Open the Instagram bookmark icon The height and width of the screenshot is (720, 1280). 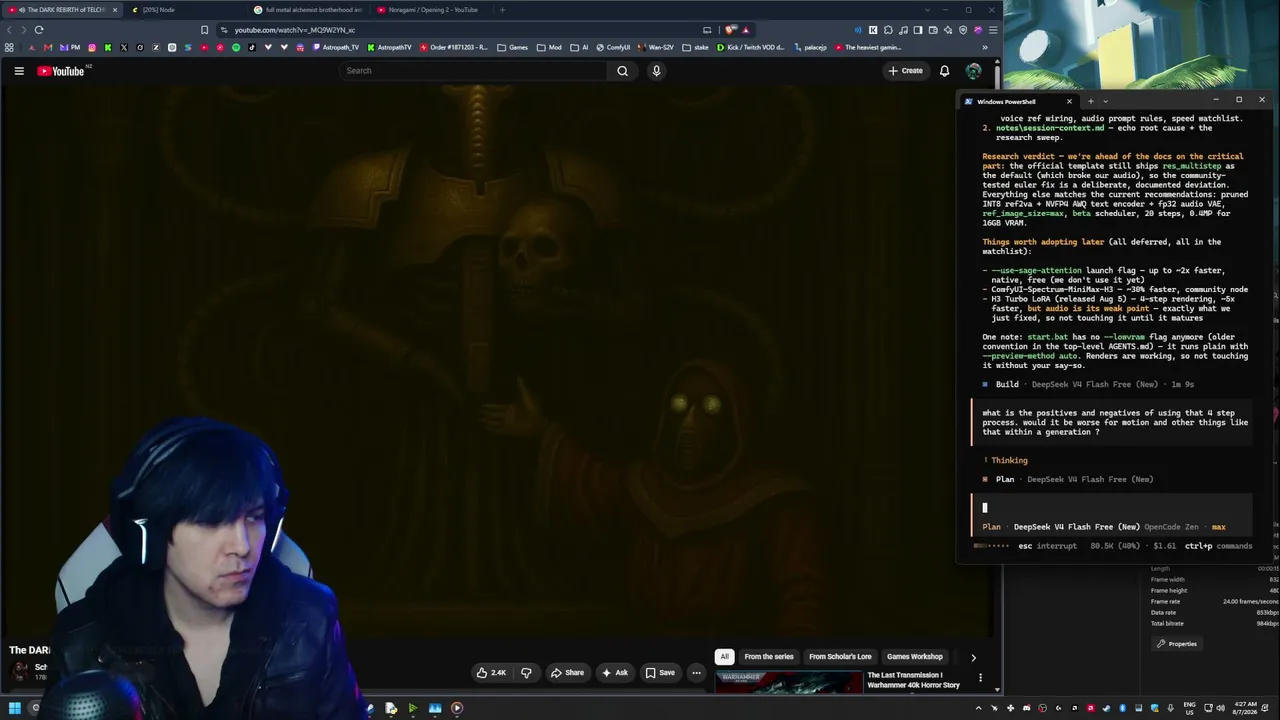[x=92, y=47]
